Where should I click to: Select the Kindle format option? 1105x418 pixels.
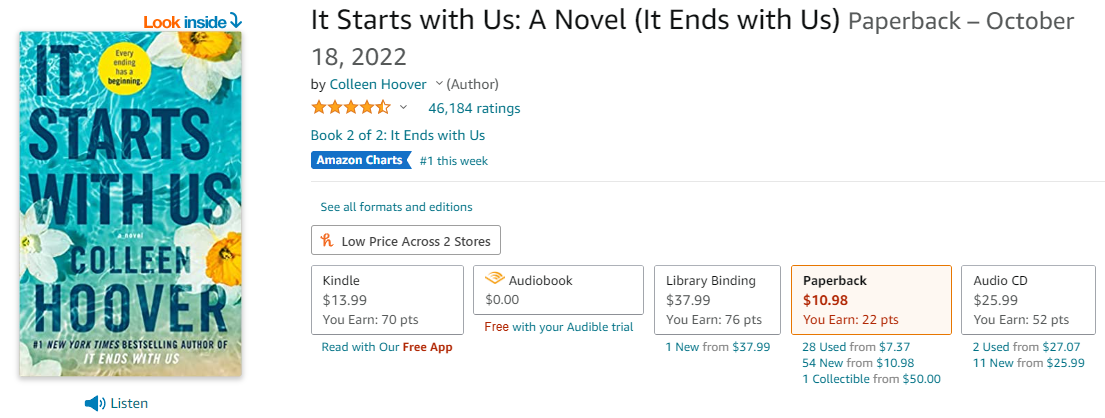point(387,300)
